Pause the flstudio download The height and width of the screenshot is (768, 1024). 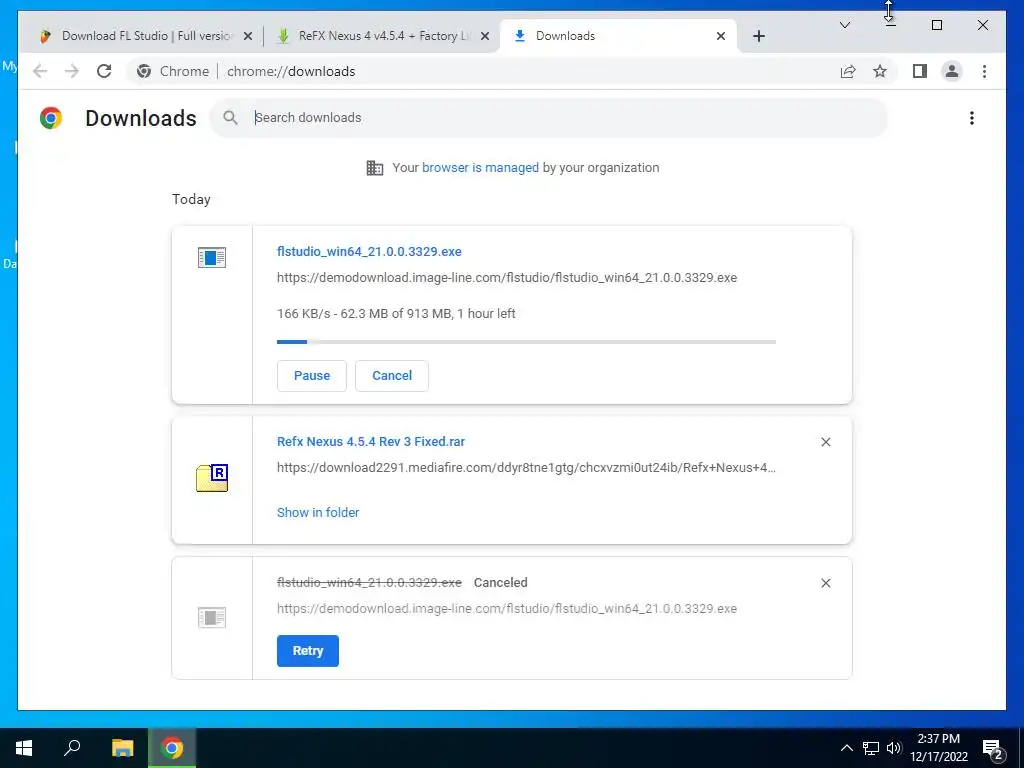click(312, 376)
